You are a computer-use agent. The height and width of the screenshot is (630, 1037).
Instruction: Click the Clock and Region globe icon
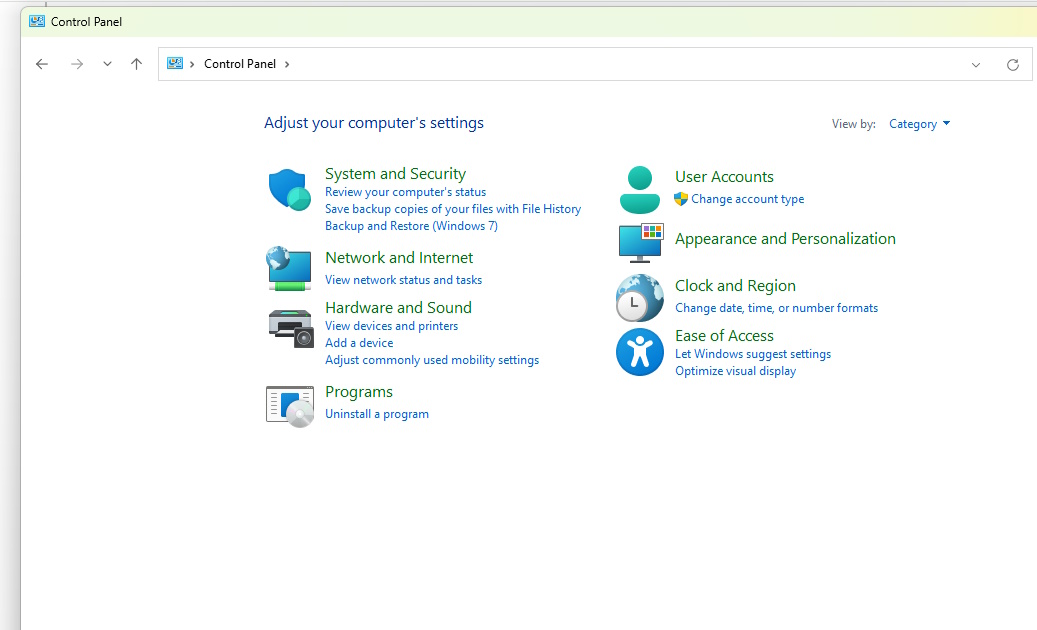click(640, 297)
